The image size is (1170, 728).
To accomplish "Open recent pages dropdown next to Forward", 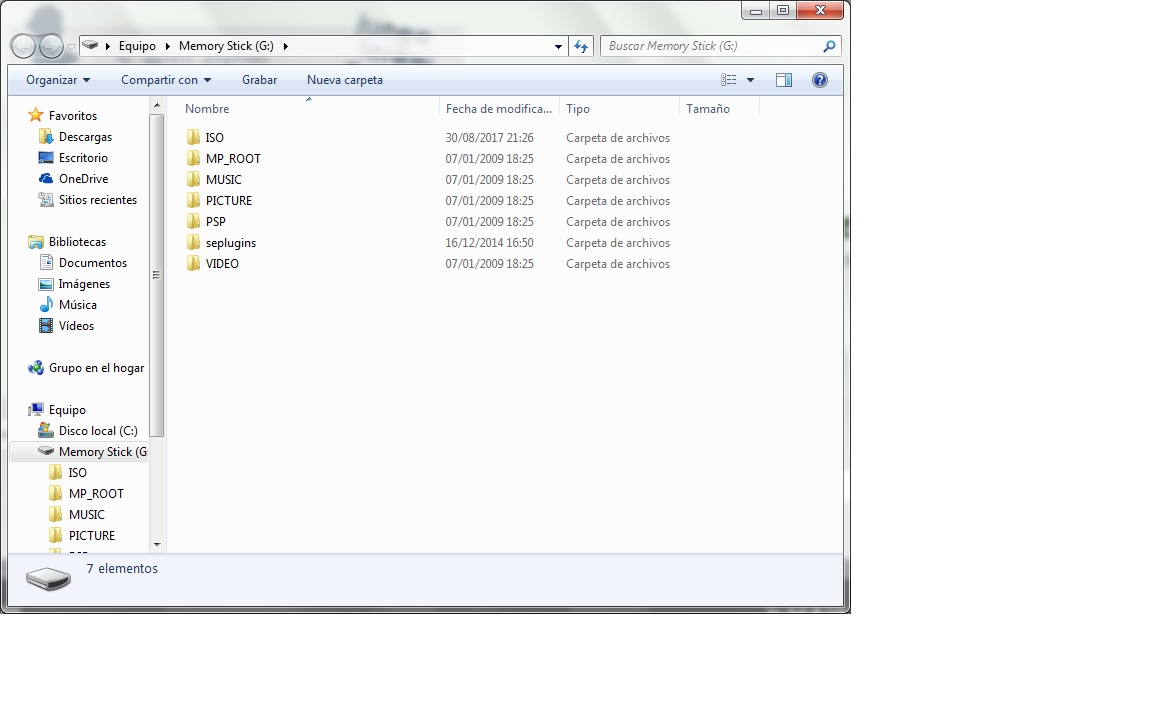I will click(72, 46).
